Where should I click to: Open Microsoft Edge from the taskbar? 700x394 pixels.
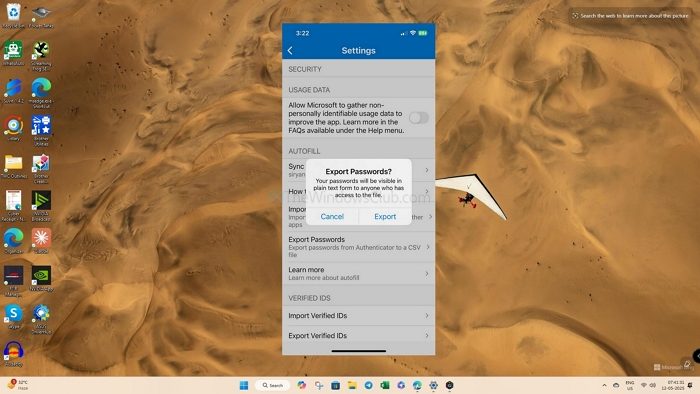(417, 385)
